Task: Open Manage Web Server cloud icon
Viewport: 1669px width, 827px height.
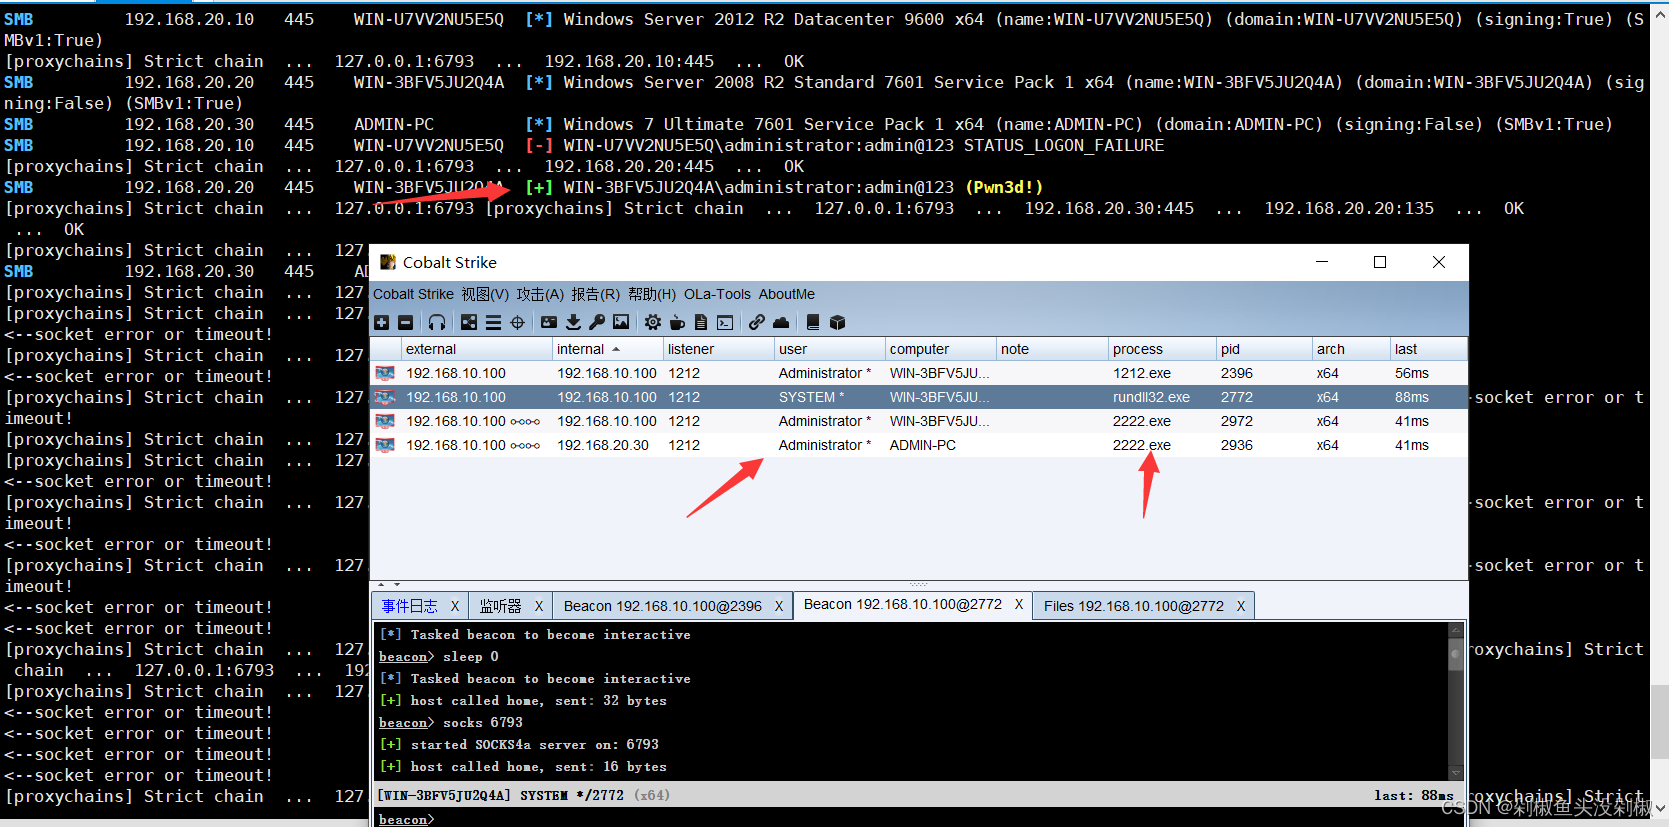Action: [781, 322]
